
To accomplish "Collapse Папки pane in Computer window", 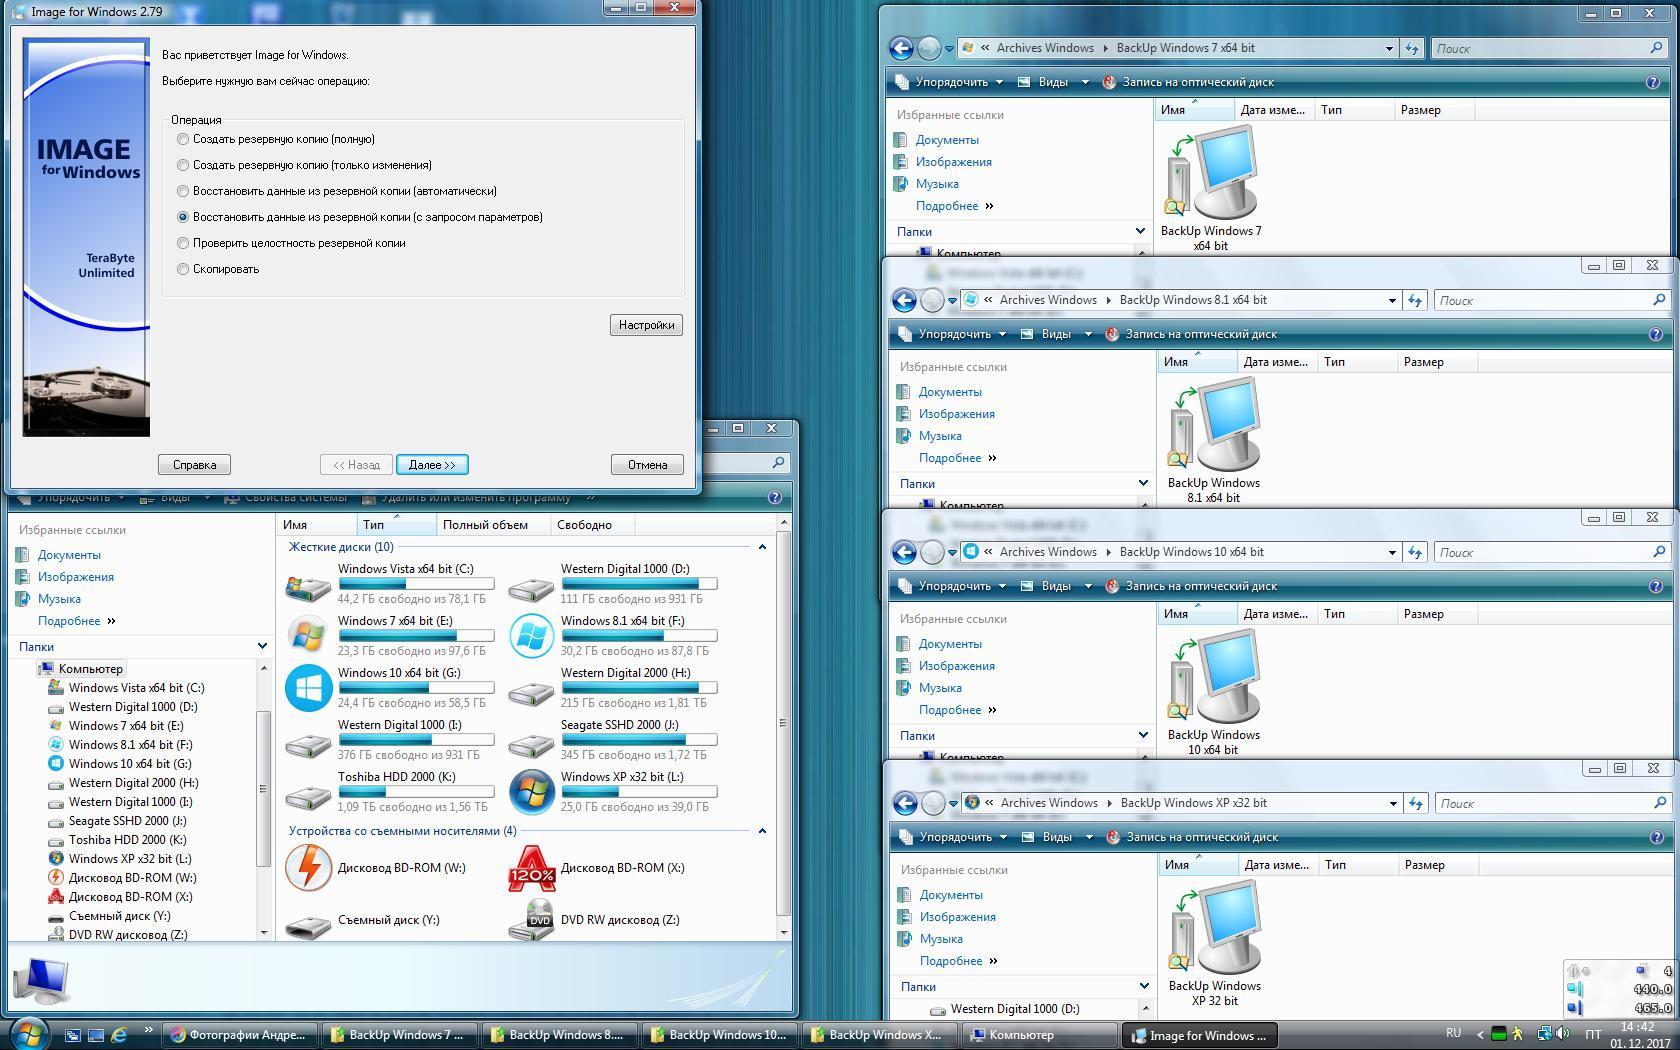I will (262, 646).
